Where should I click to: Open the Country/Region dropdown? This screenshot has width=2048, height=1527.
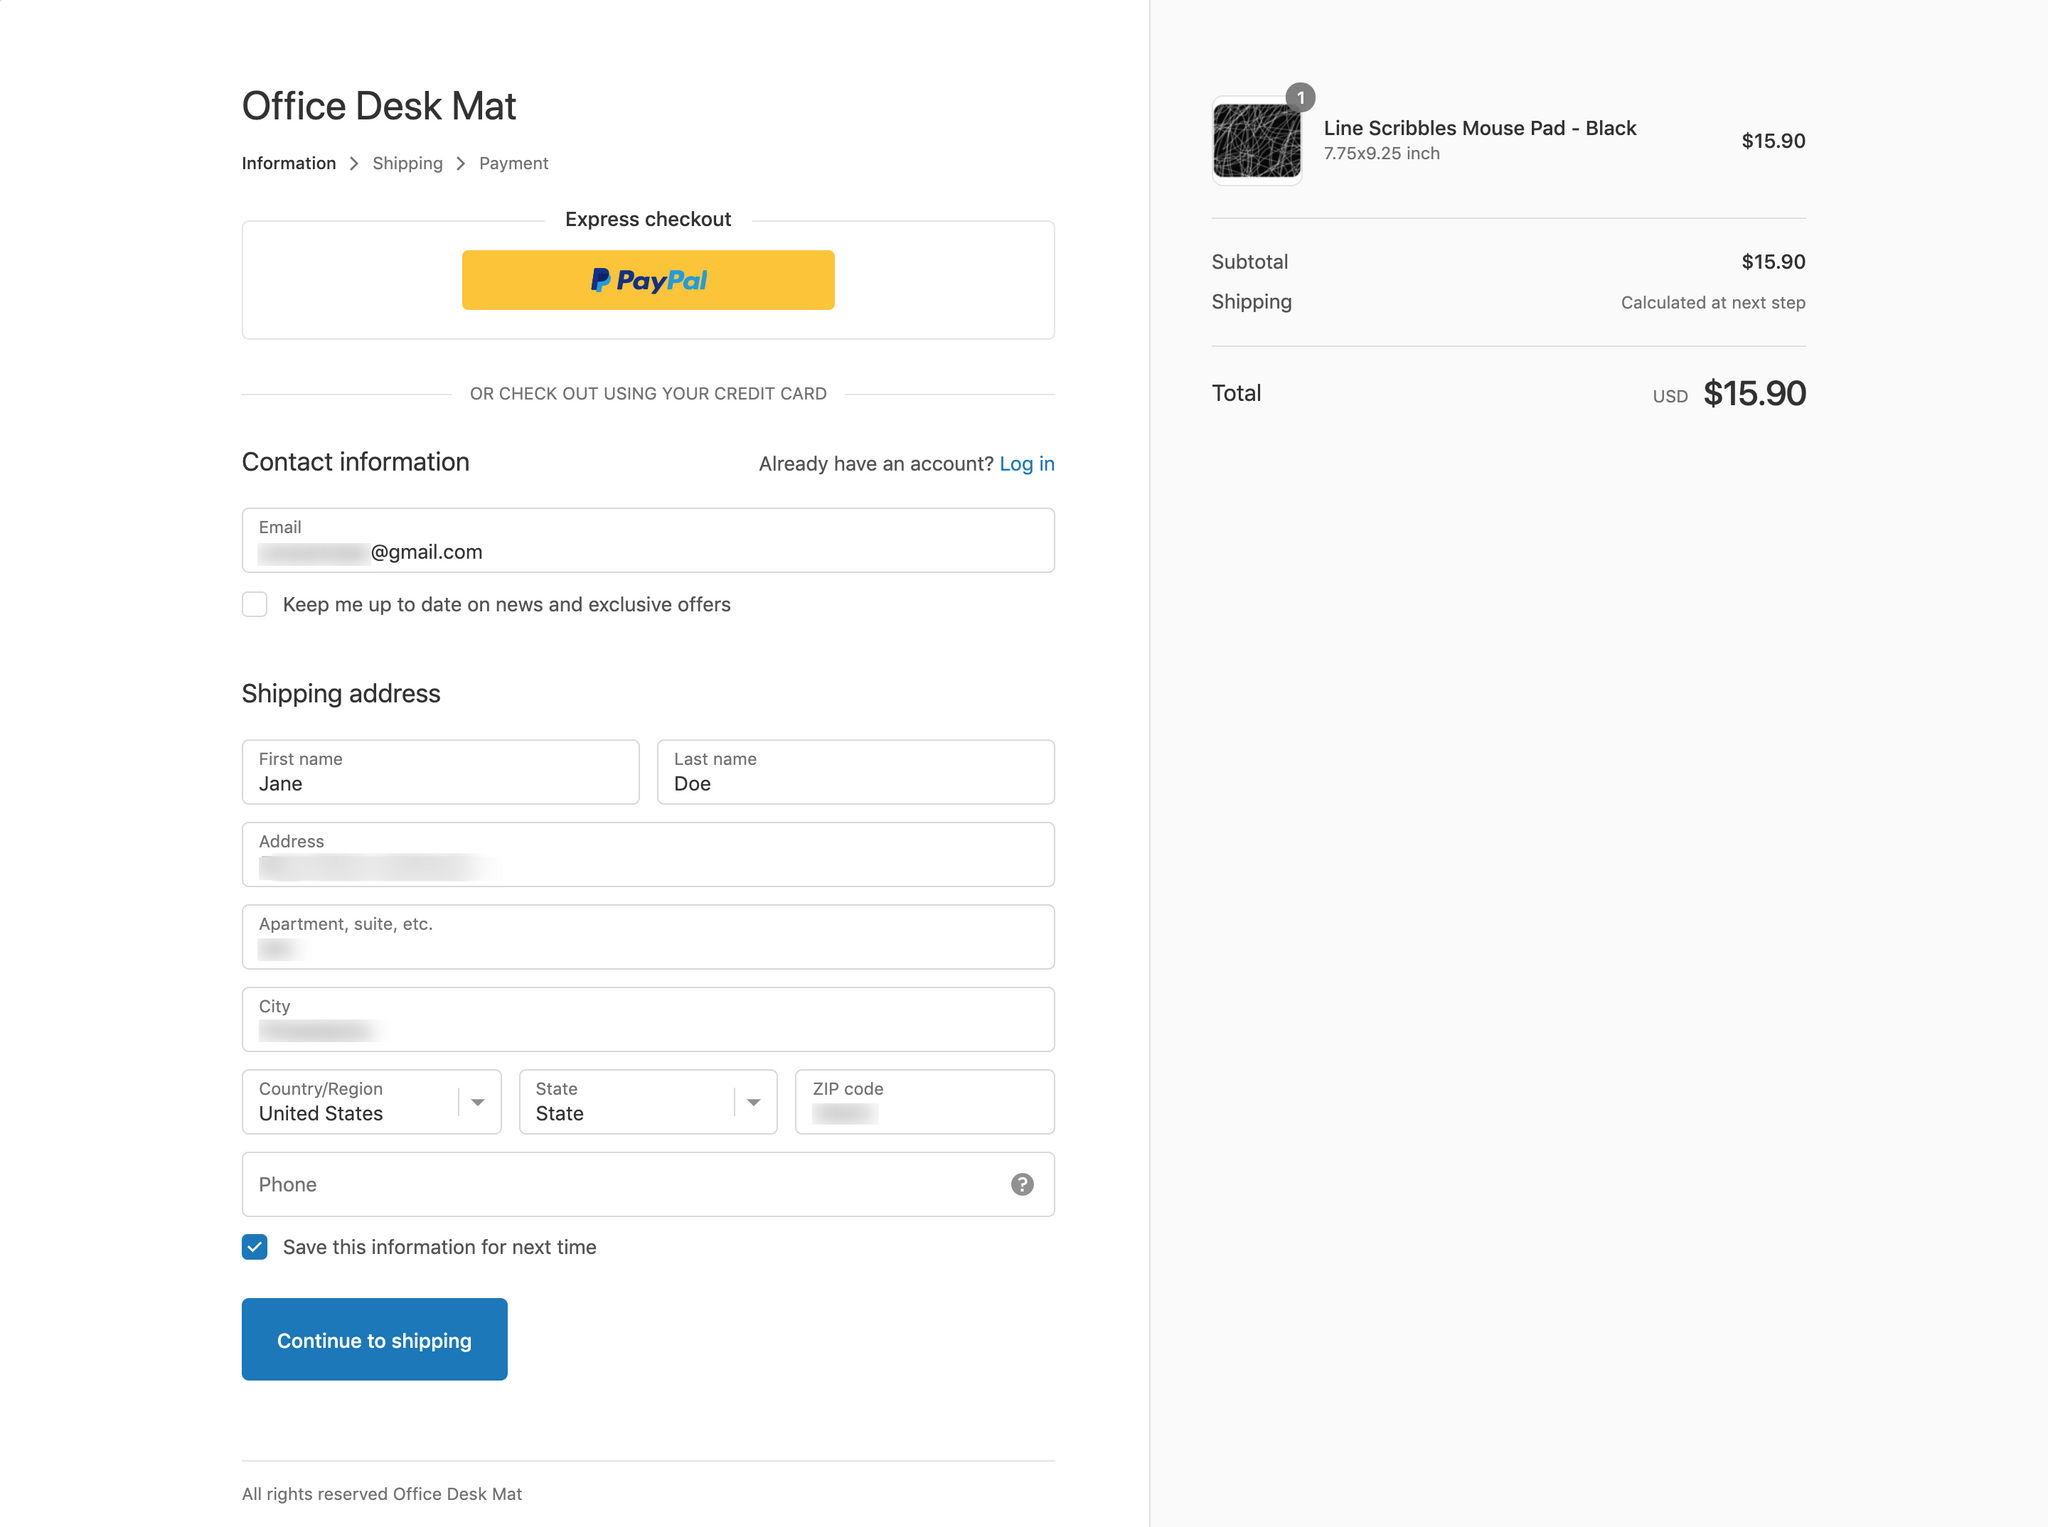tap(371, 1102)
